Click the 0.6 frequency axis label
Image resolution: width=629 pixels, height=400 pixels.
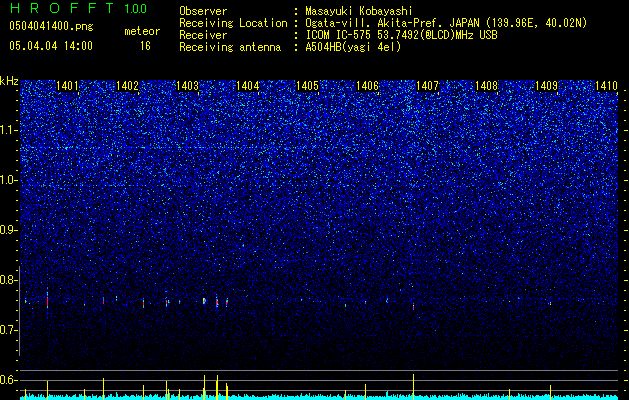click(x=9, y=380)
